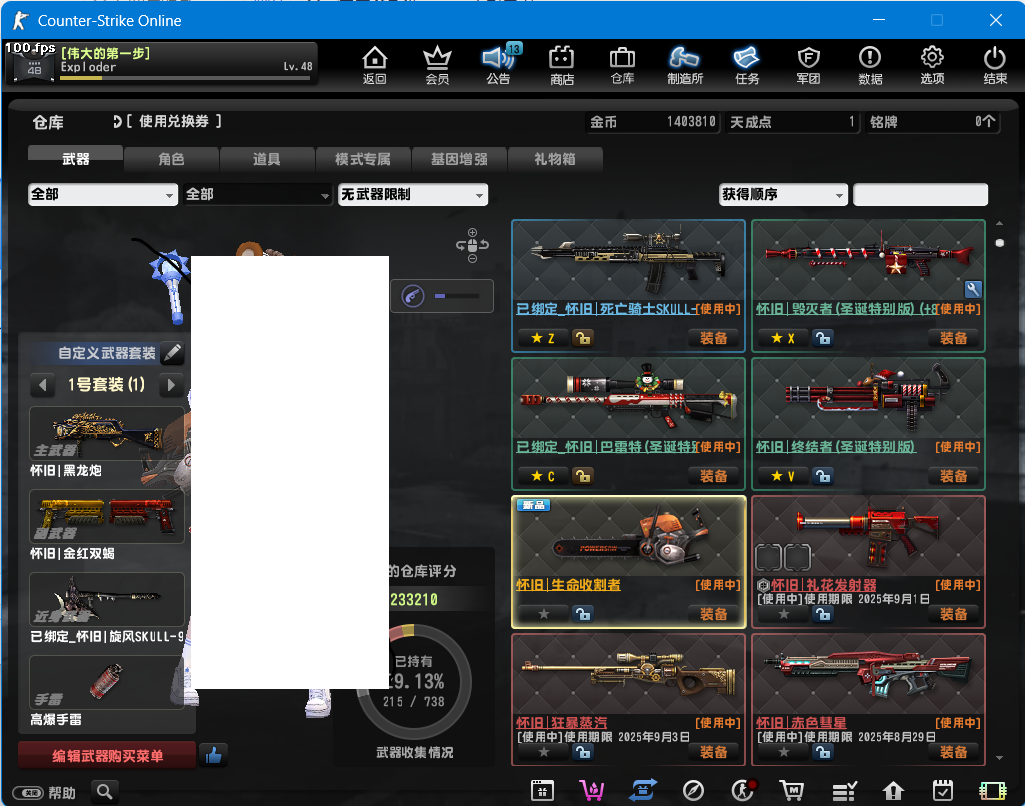The height and width of the screenshot is (806, 1025).
Task: Equip the 巴雷特 weapon via 装备
Action: pyautogui.click(x=713, y=476)
